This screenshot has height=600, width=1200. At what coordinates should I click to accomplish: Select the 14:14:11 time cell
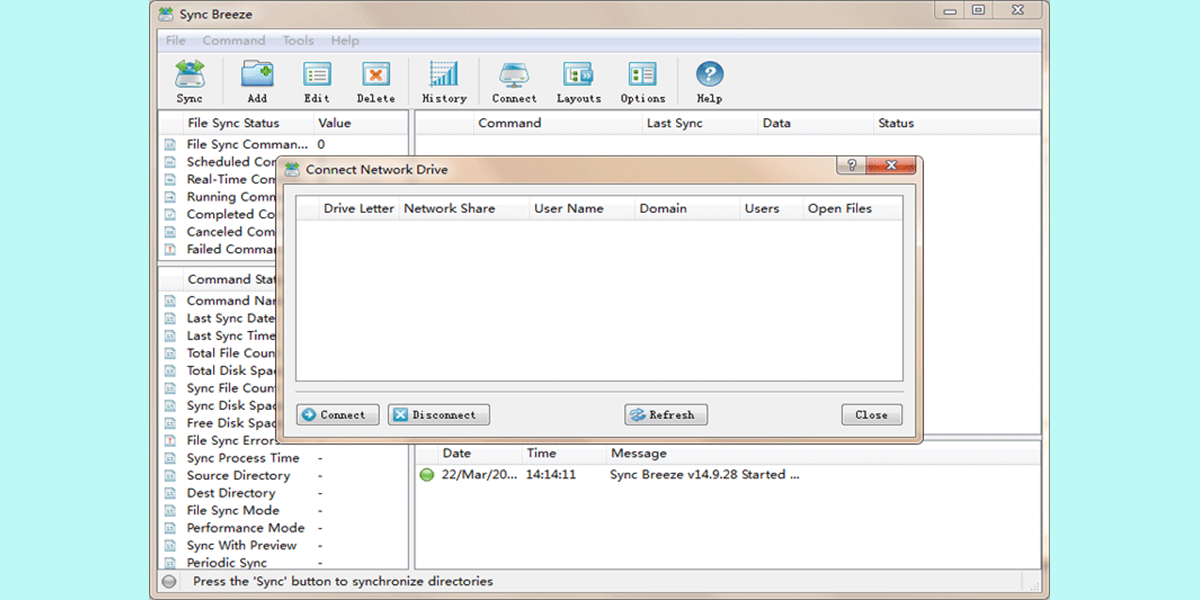tap(551, 475)
